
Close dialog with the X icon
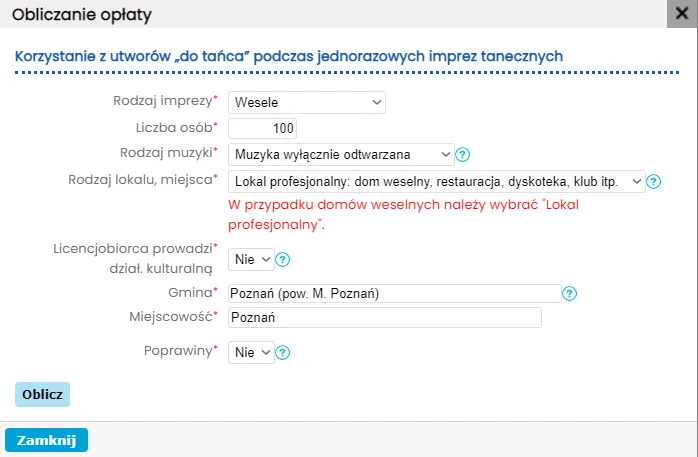[x=686, y=13]
